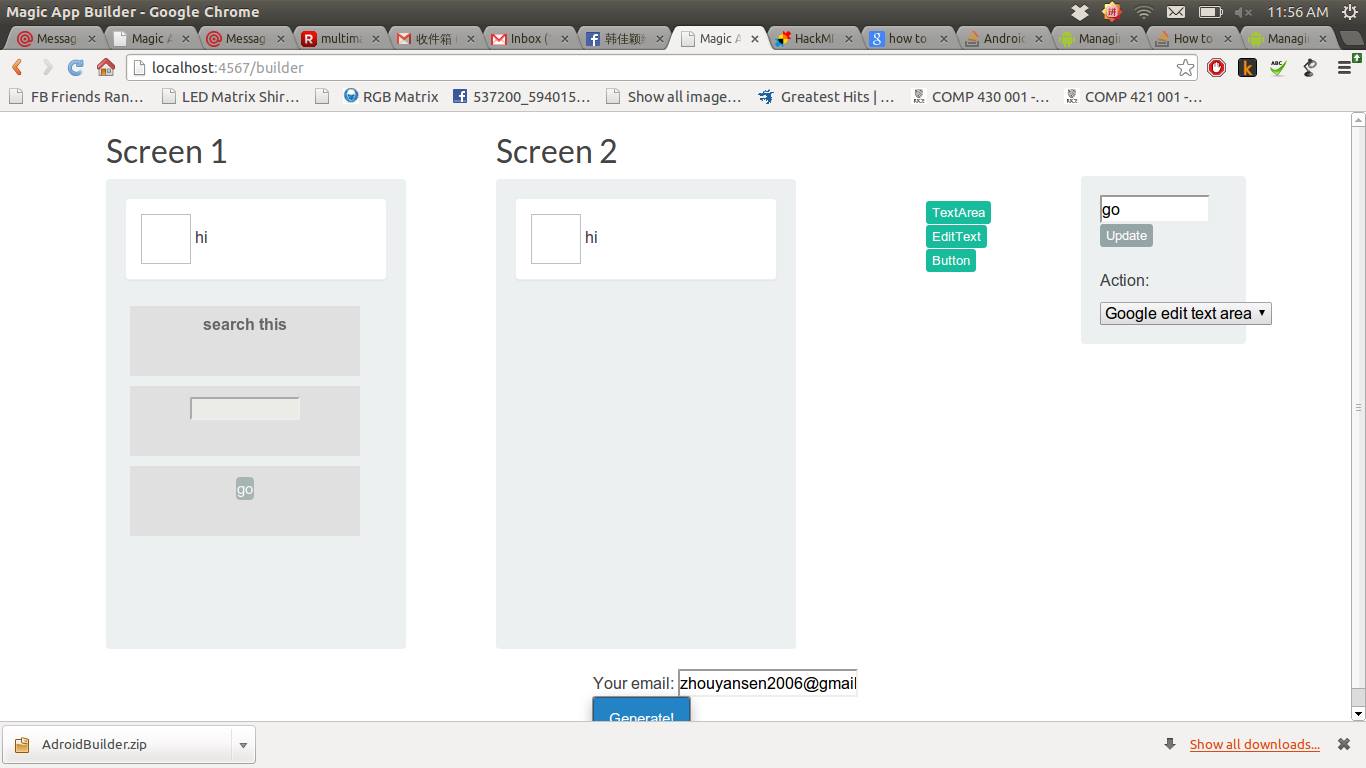Reload the builder page
The image size is (1366, 768).
(75, 68)
